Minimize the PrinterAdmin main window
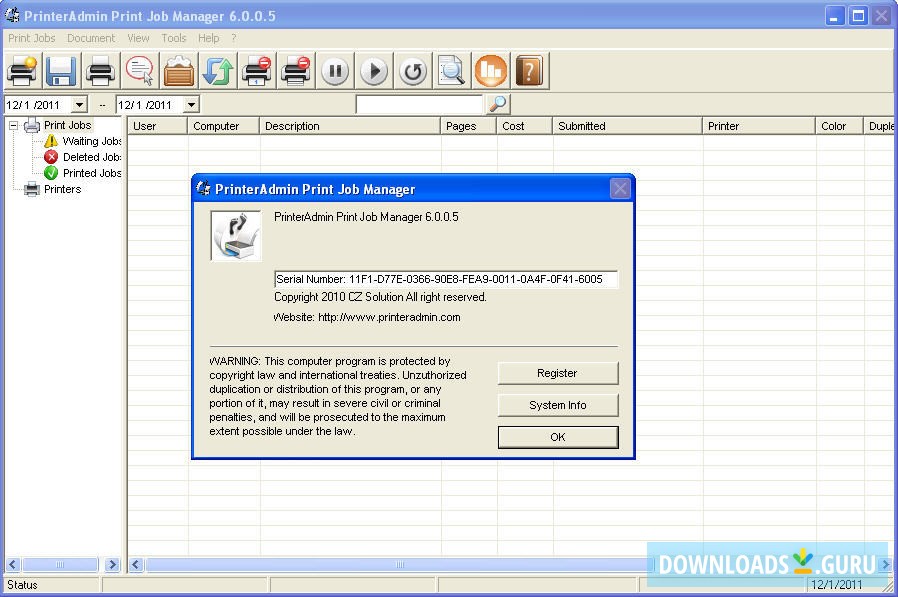 [x=835, y=16]
